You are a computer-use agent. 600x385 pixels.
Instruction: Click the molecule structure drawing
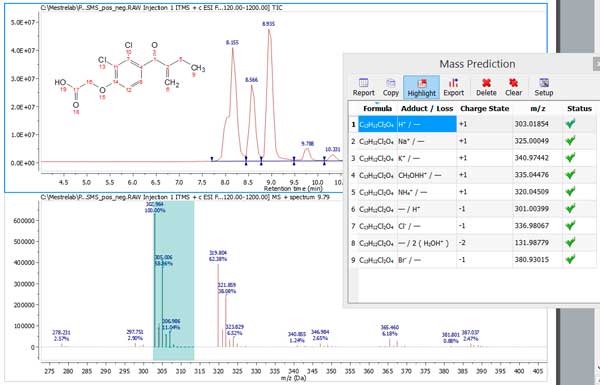pos(130,78)
